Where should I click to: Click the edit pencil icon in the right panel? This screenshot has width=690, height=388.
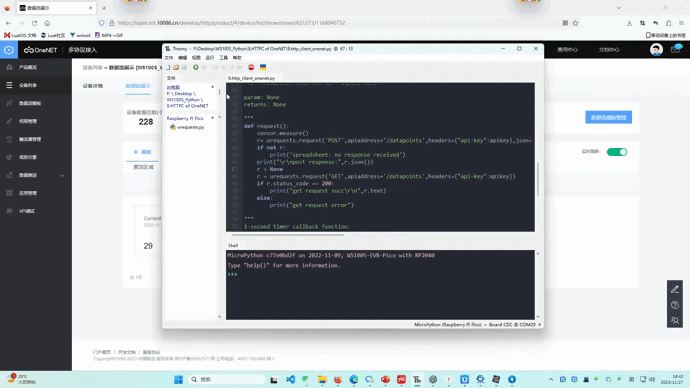675,289
